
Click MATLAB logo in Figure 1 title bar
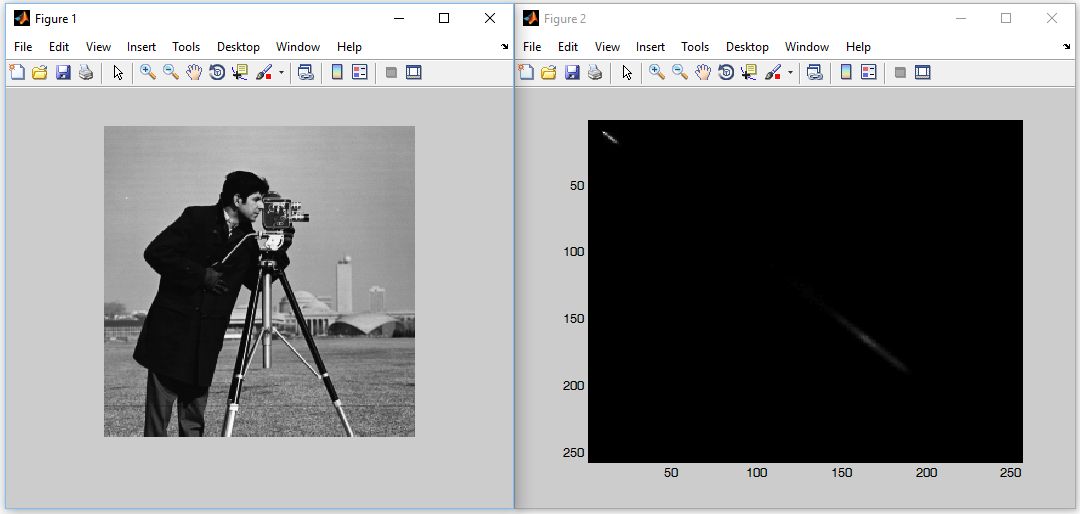22,19
